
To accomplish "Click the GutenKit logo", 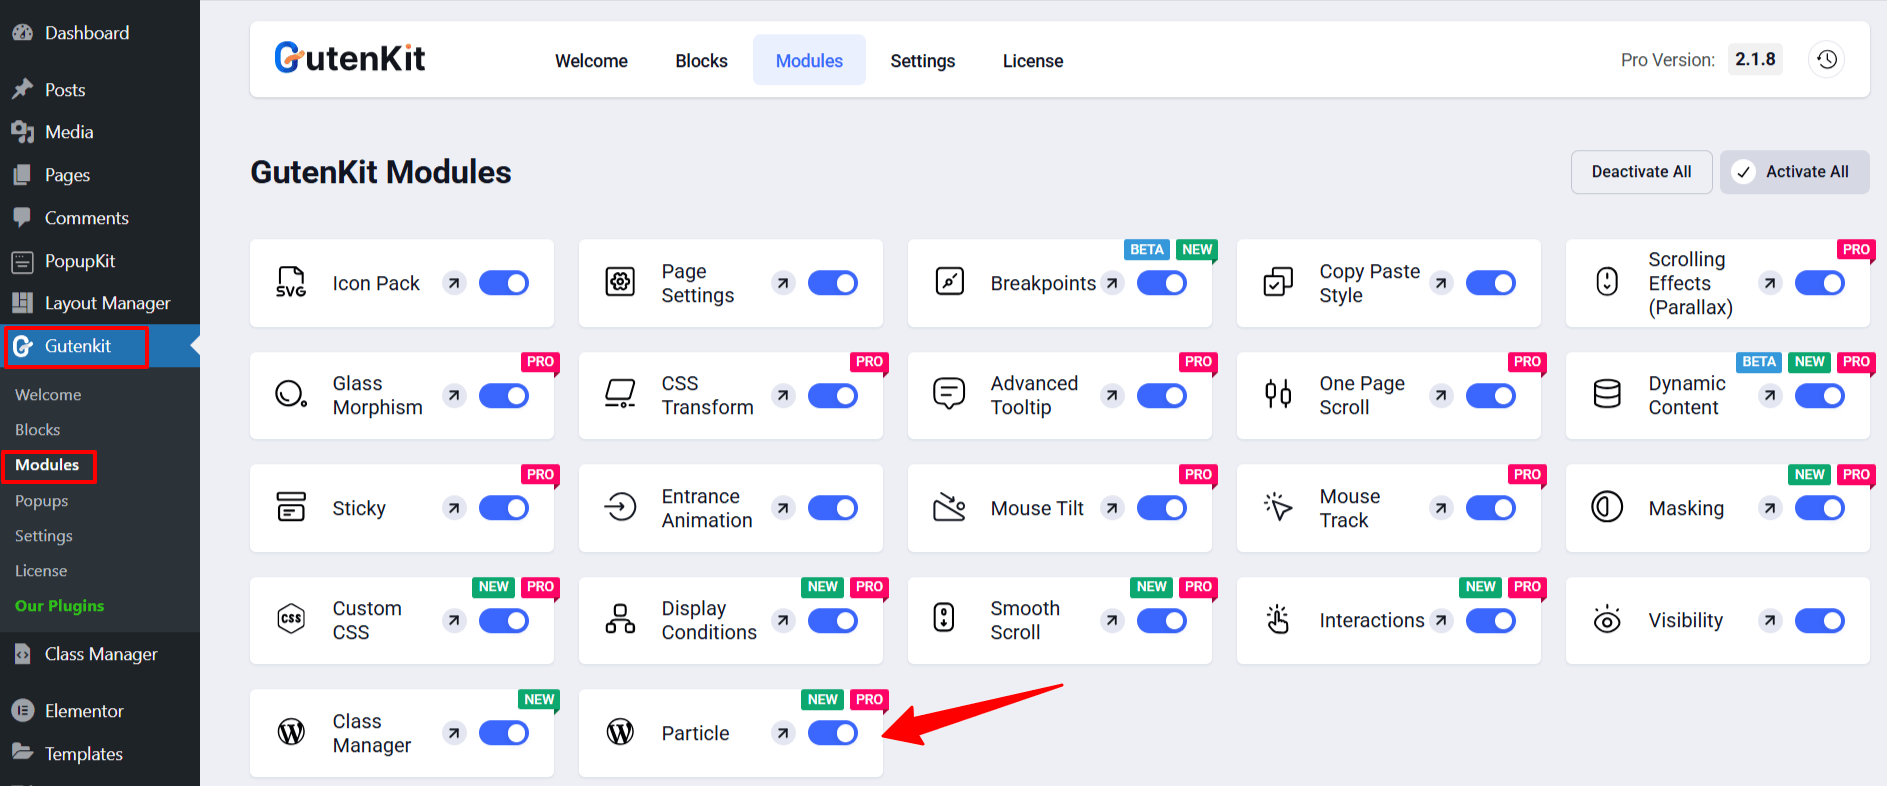I will [350, 59].
